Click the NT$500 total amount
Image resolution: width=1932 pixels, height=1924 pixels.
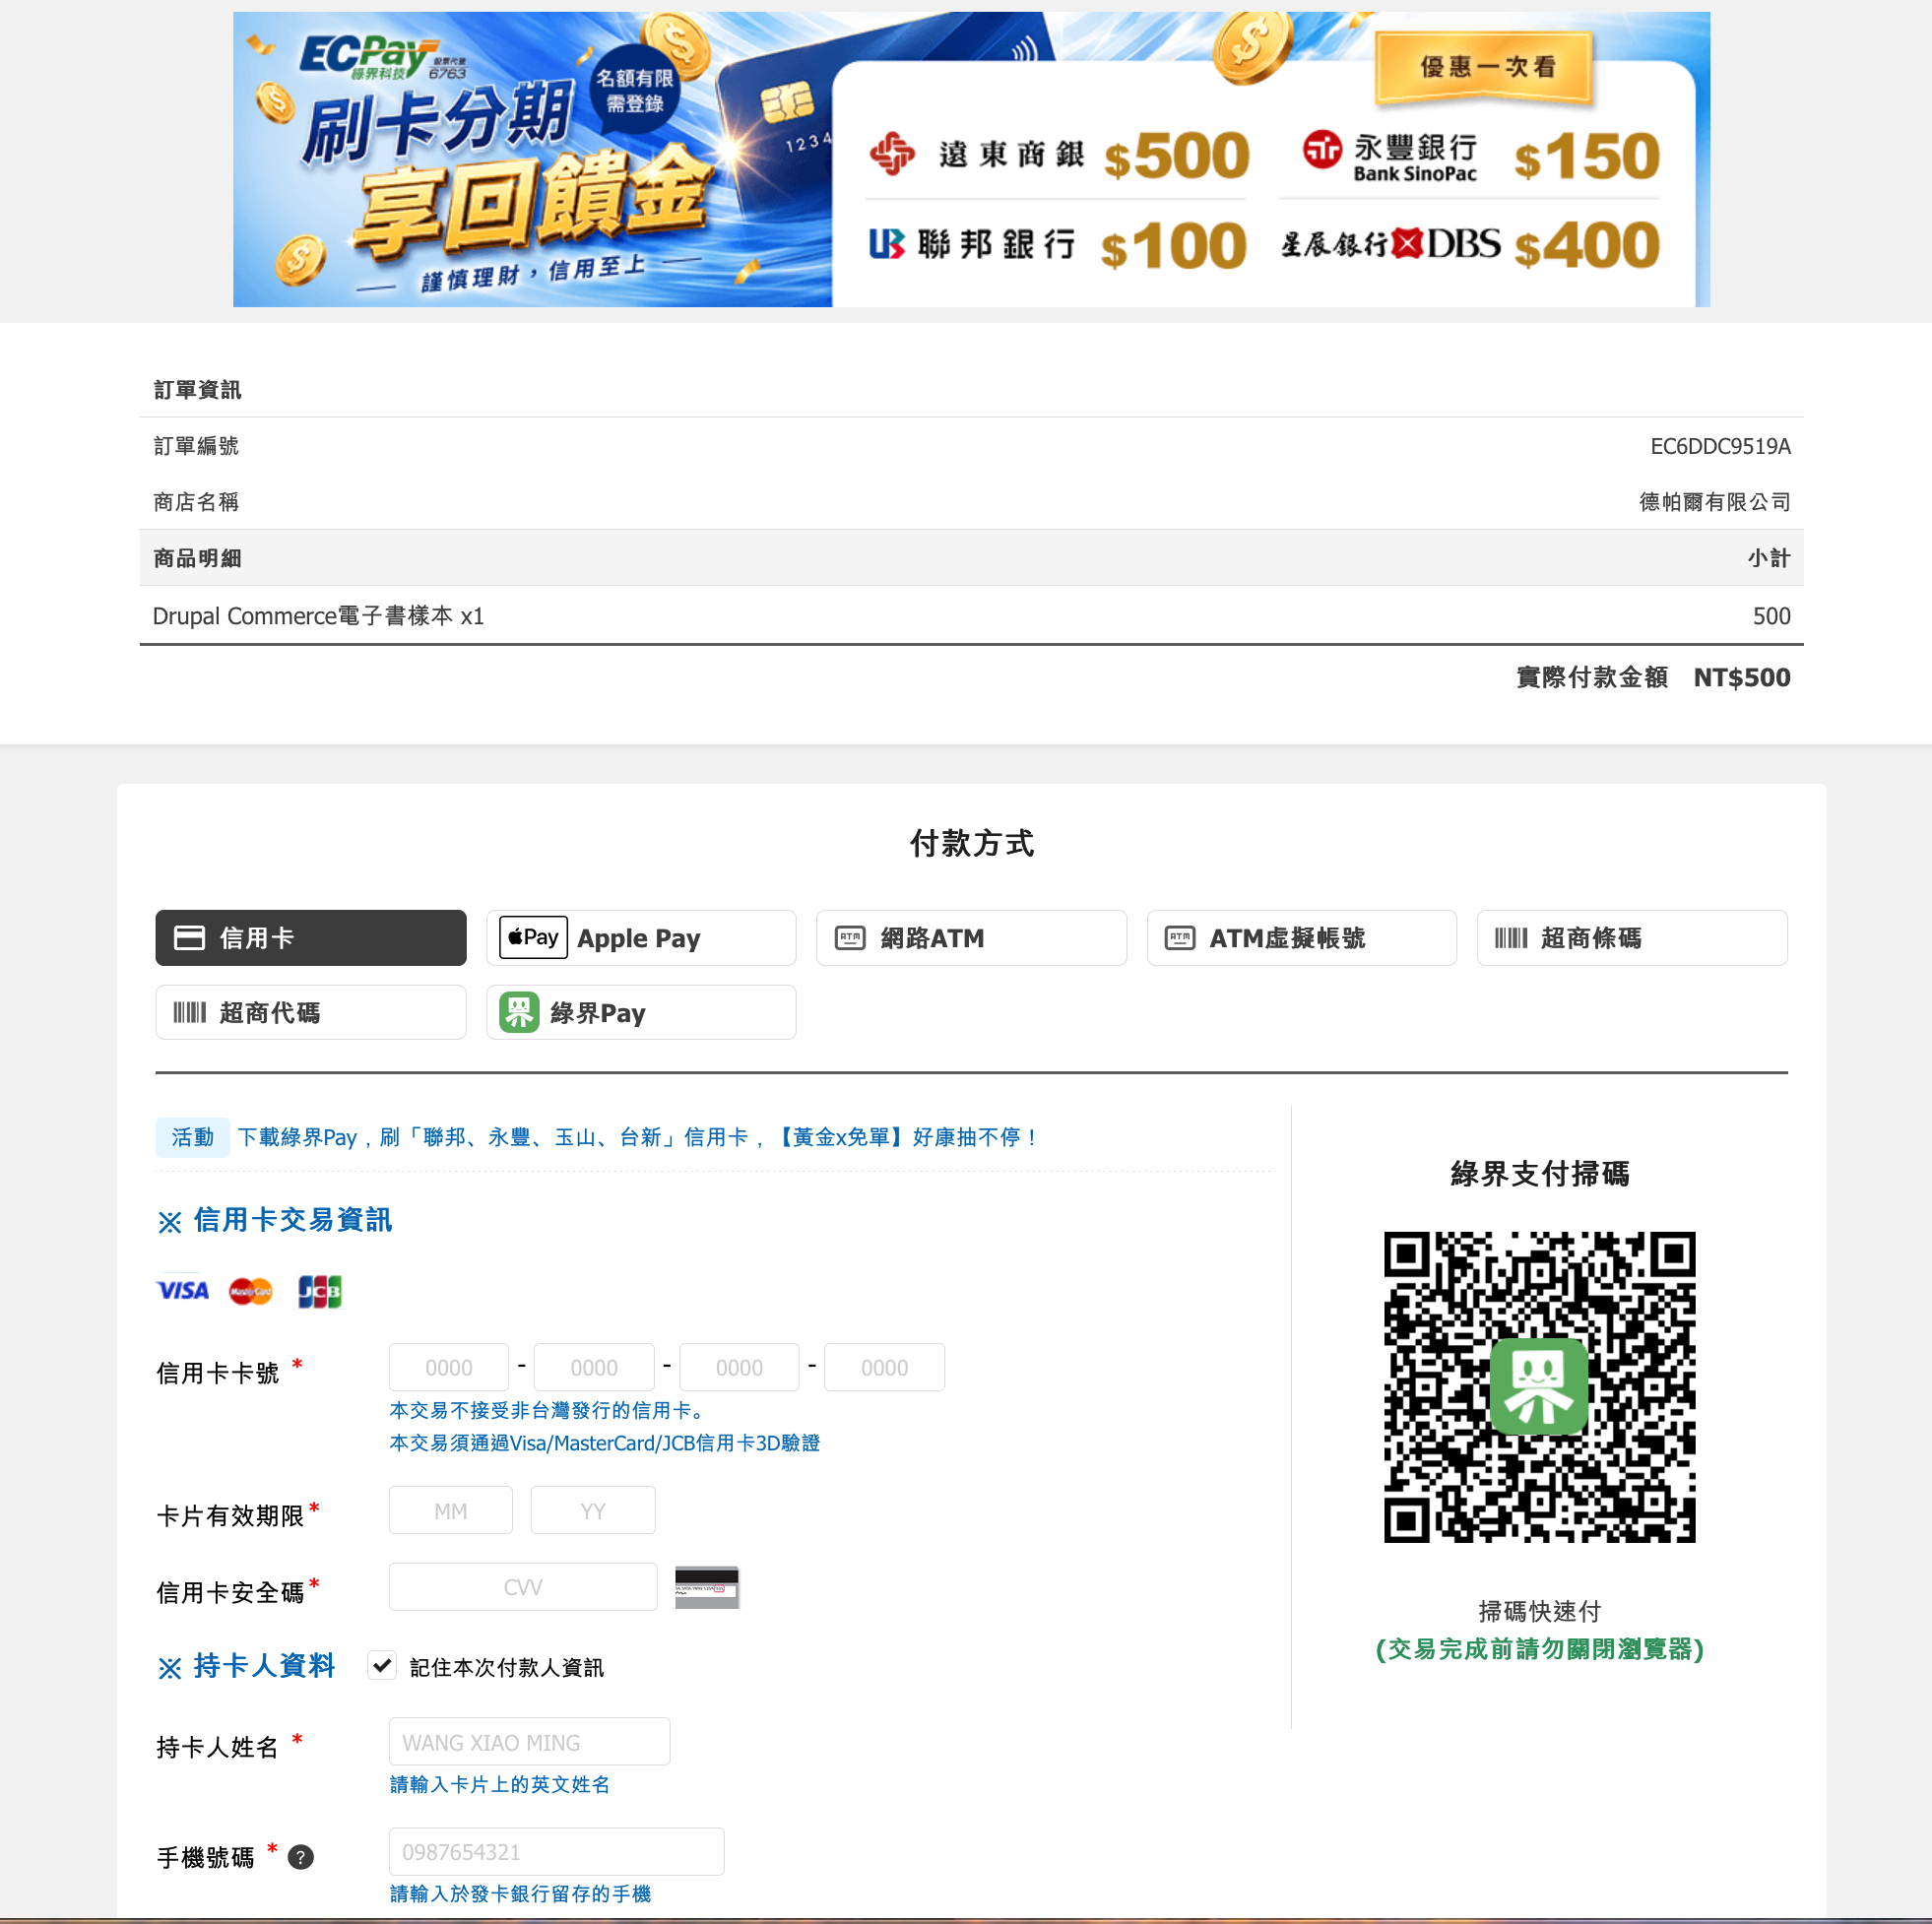pos(1741,677)
